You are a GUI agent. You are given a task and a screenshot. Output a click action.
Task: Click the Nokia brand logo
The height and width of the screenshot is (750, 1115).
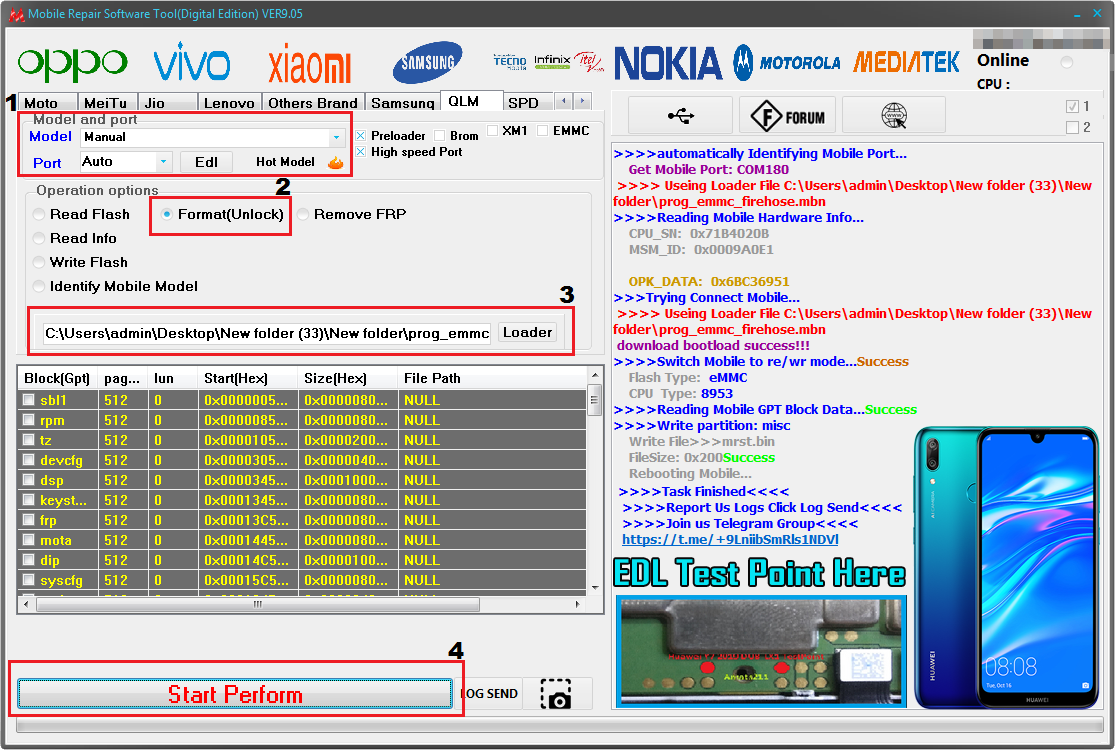click(x=668, y=63)
